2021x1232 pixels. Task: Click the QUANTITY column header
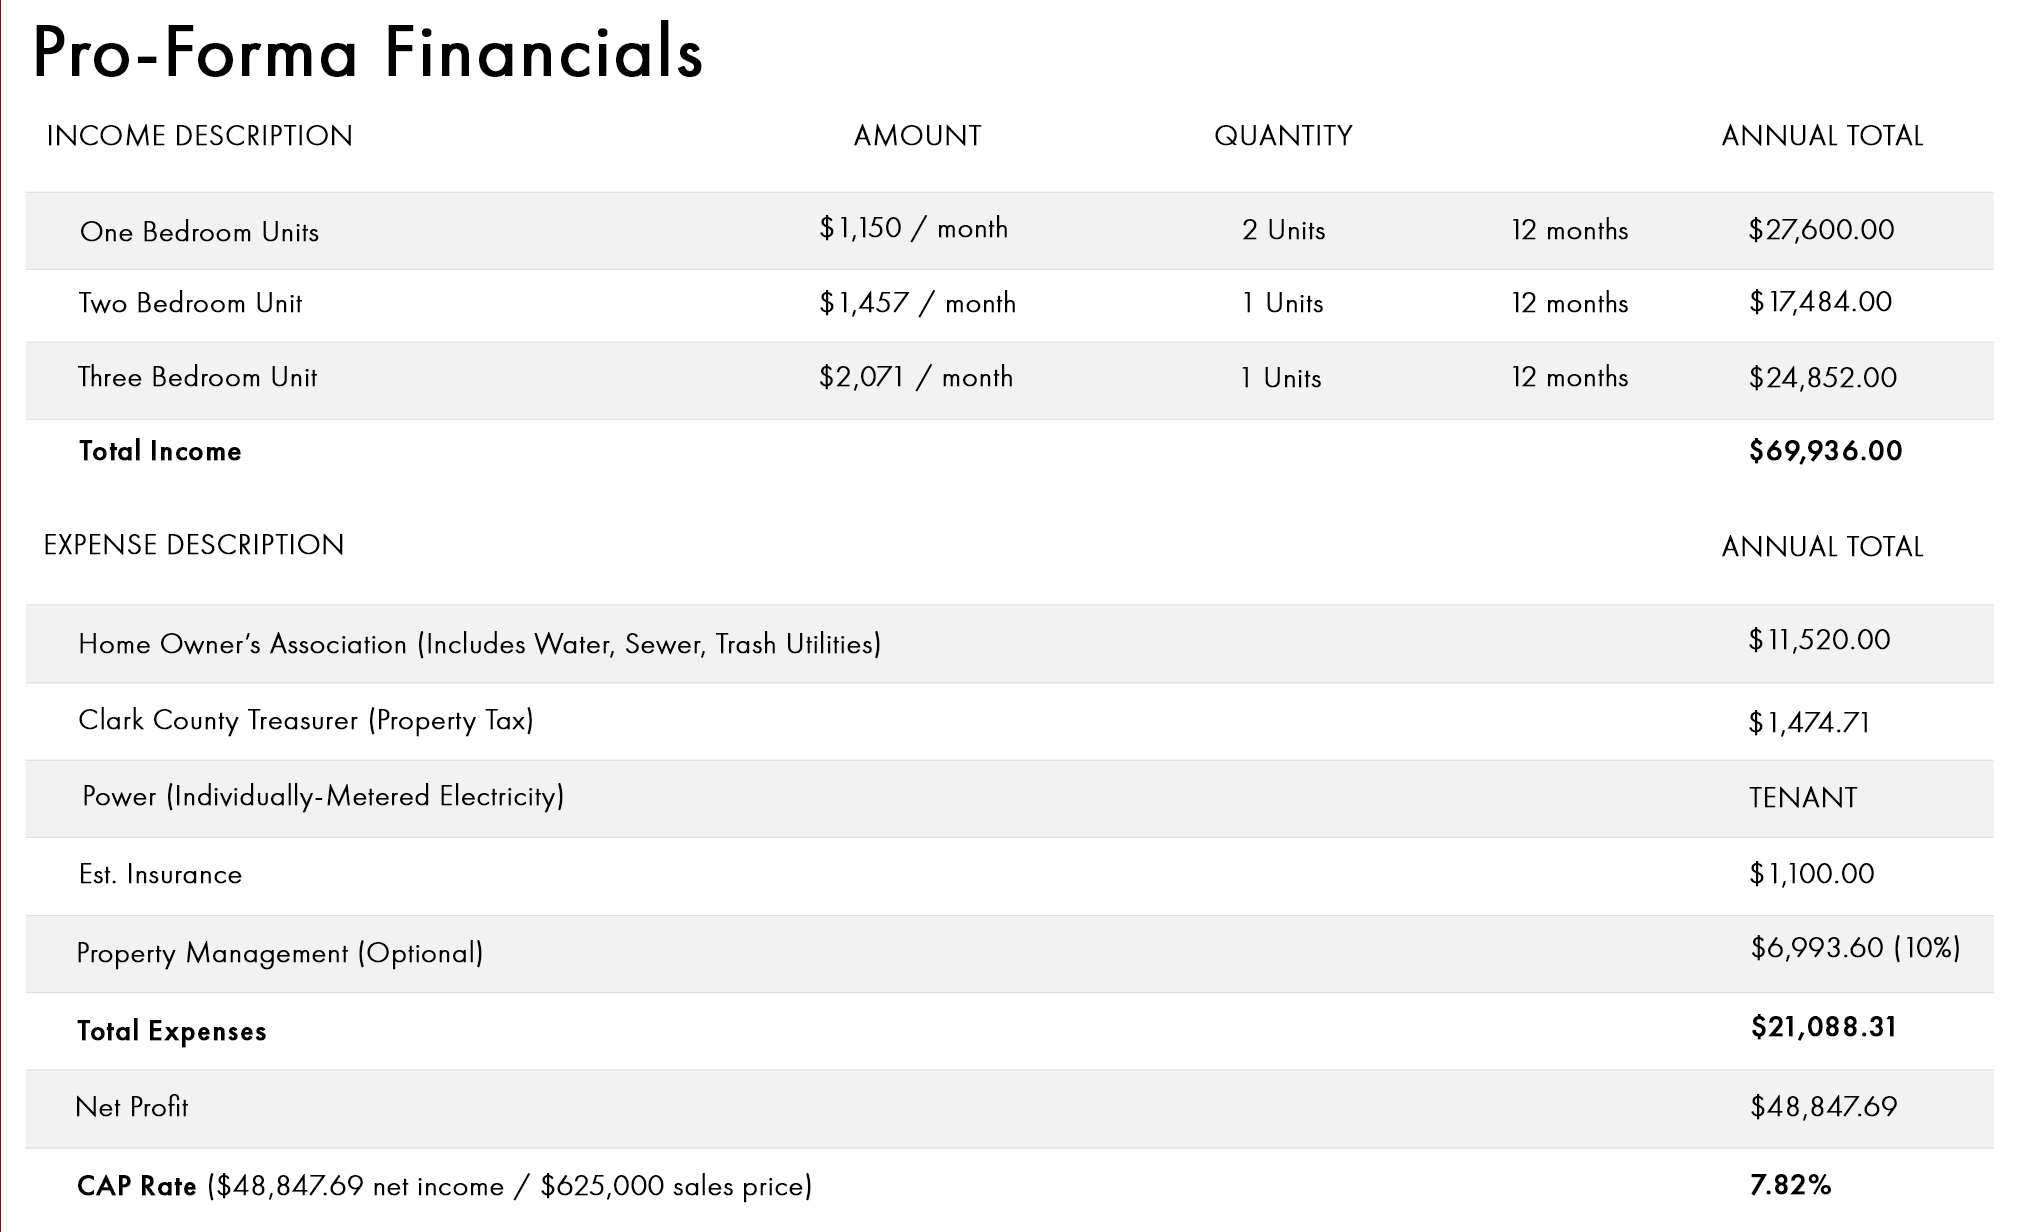pyautogui.click(x=1283, y=136)
